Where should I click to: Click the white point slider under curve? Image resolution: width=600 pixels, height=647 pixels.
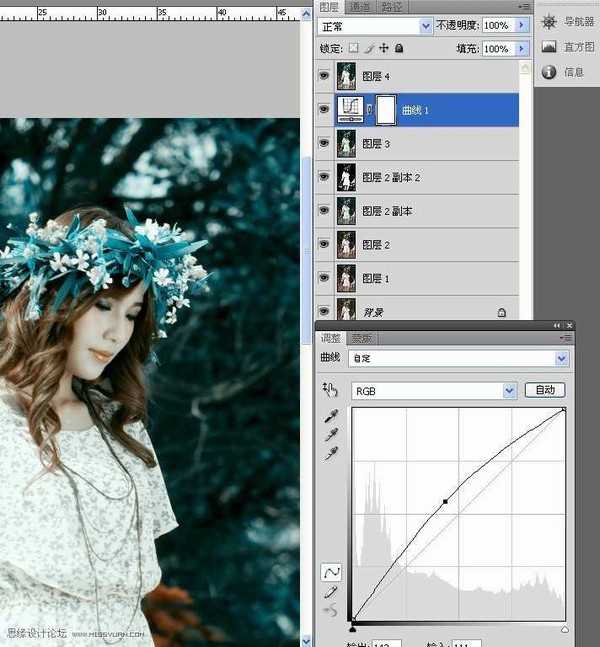565,629
